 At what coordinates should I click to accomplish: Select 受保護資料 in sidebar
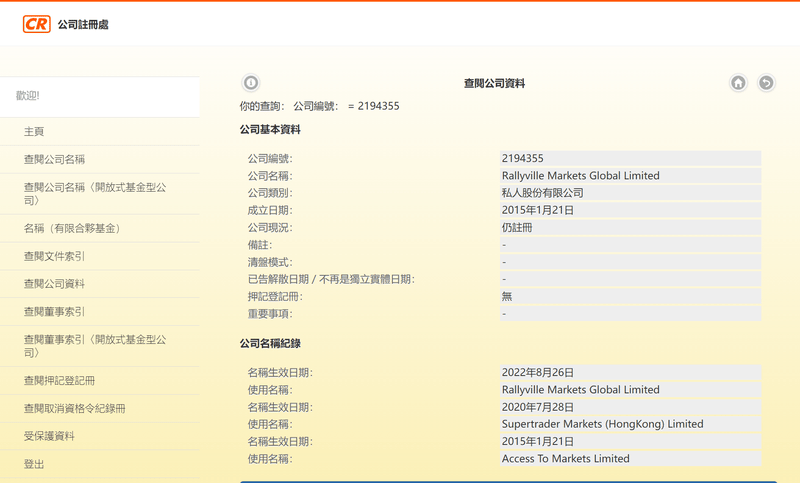click(49, 436)
